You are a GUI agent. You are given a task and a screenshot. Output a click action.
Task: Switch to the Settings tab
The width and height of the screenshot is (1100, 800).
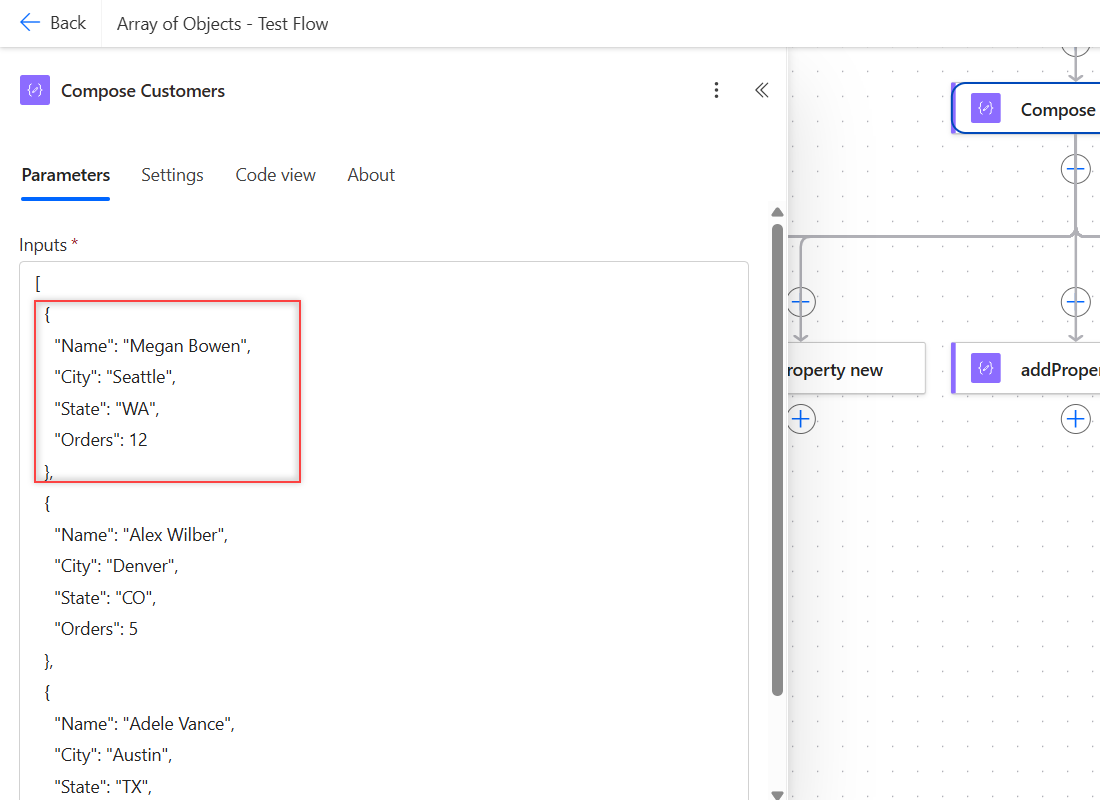pyautogui.click(x=173, y=175)
